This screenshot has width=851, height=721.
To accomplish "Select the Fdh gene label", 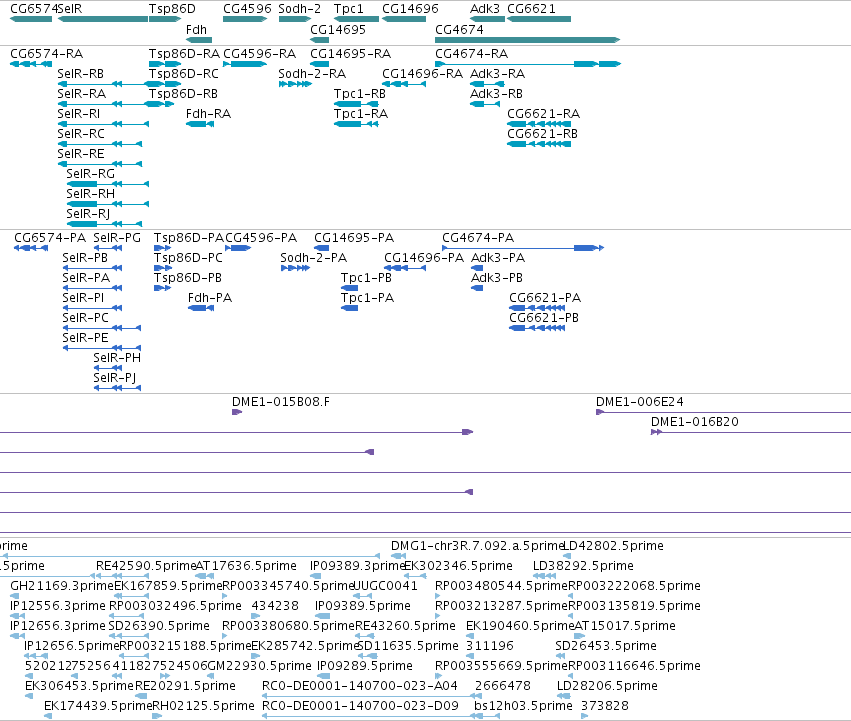I will (x=196, y=30).
